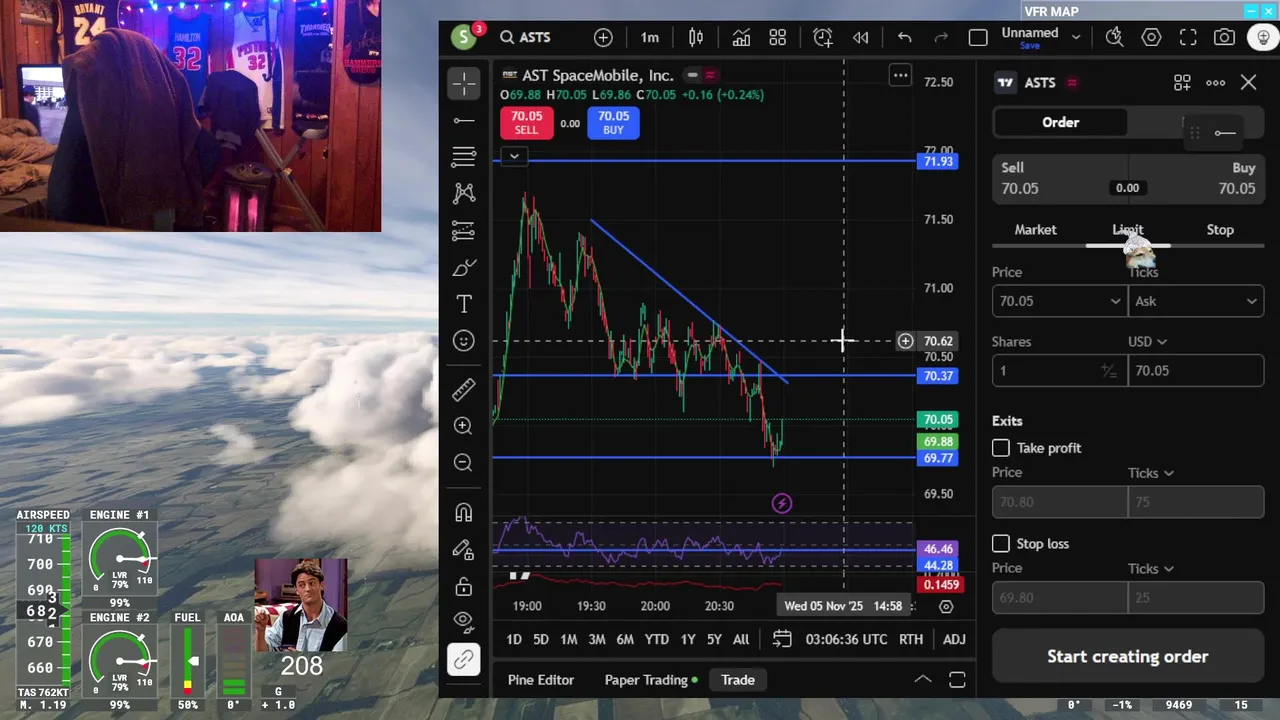The image size is (1280, 720).
Task: Expand the Unnamed layout dropdown arrow
Action: pyautogui.click(x=1076, y=37)
